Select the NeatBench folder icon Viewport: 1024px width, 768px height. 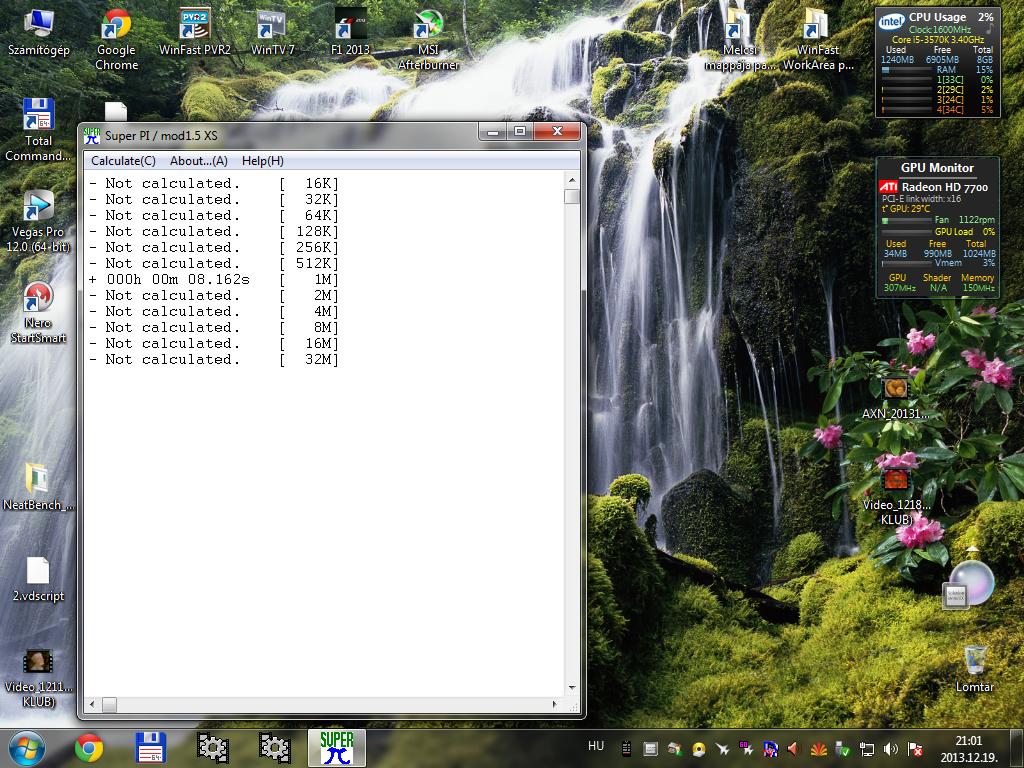38,486
